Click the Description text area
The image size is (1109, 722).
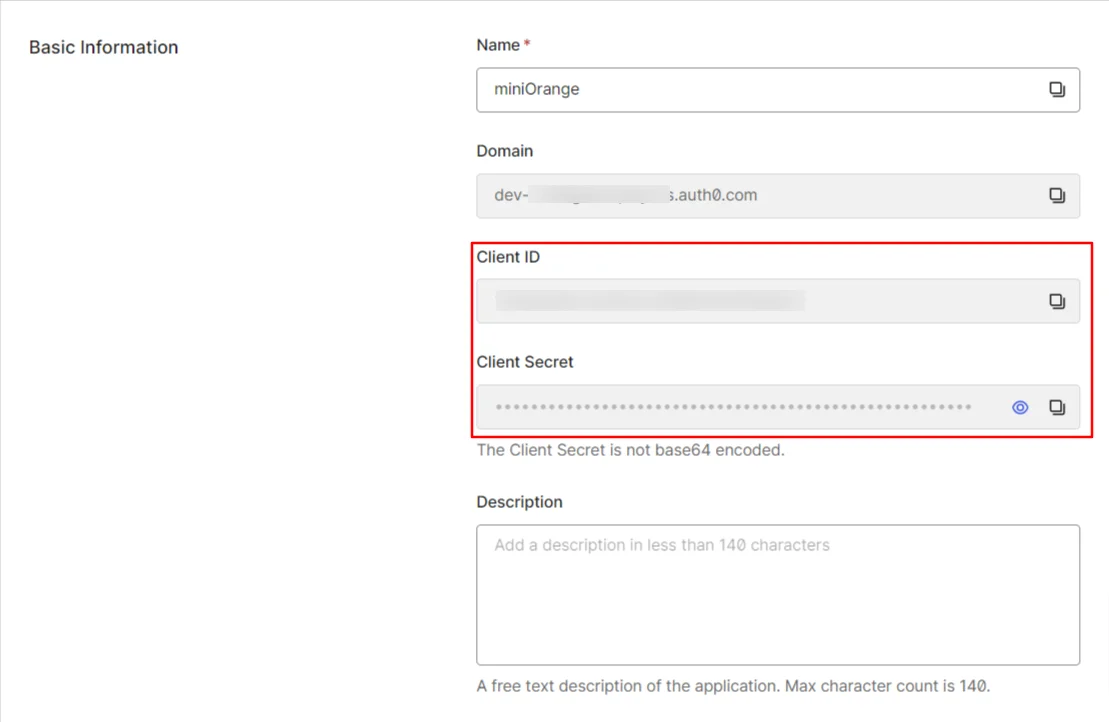tap(778, 594)
